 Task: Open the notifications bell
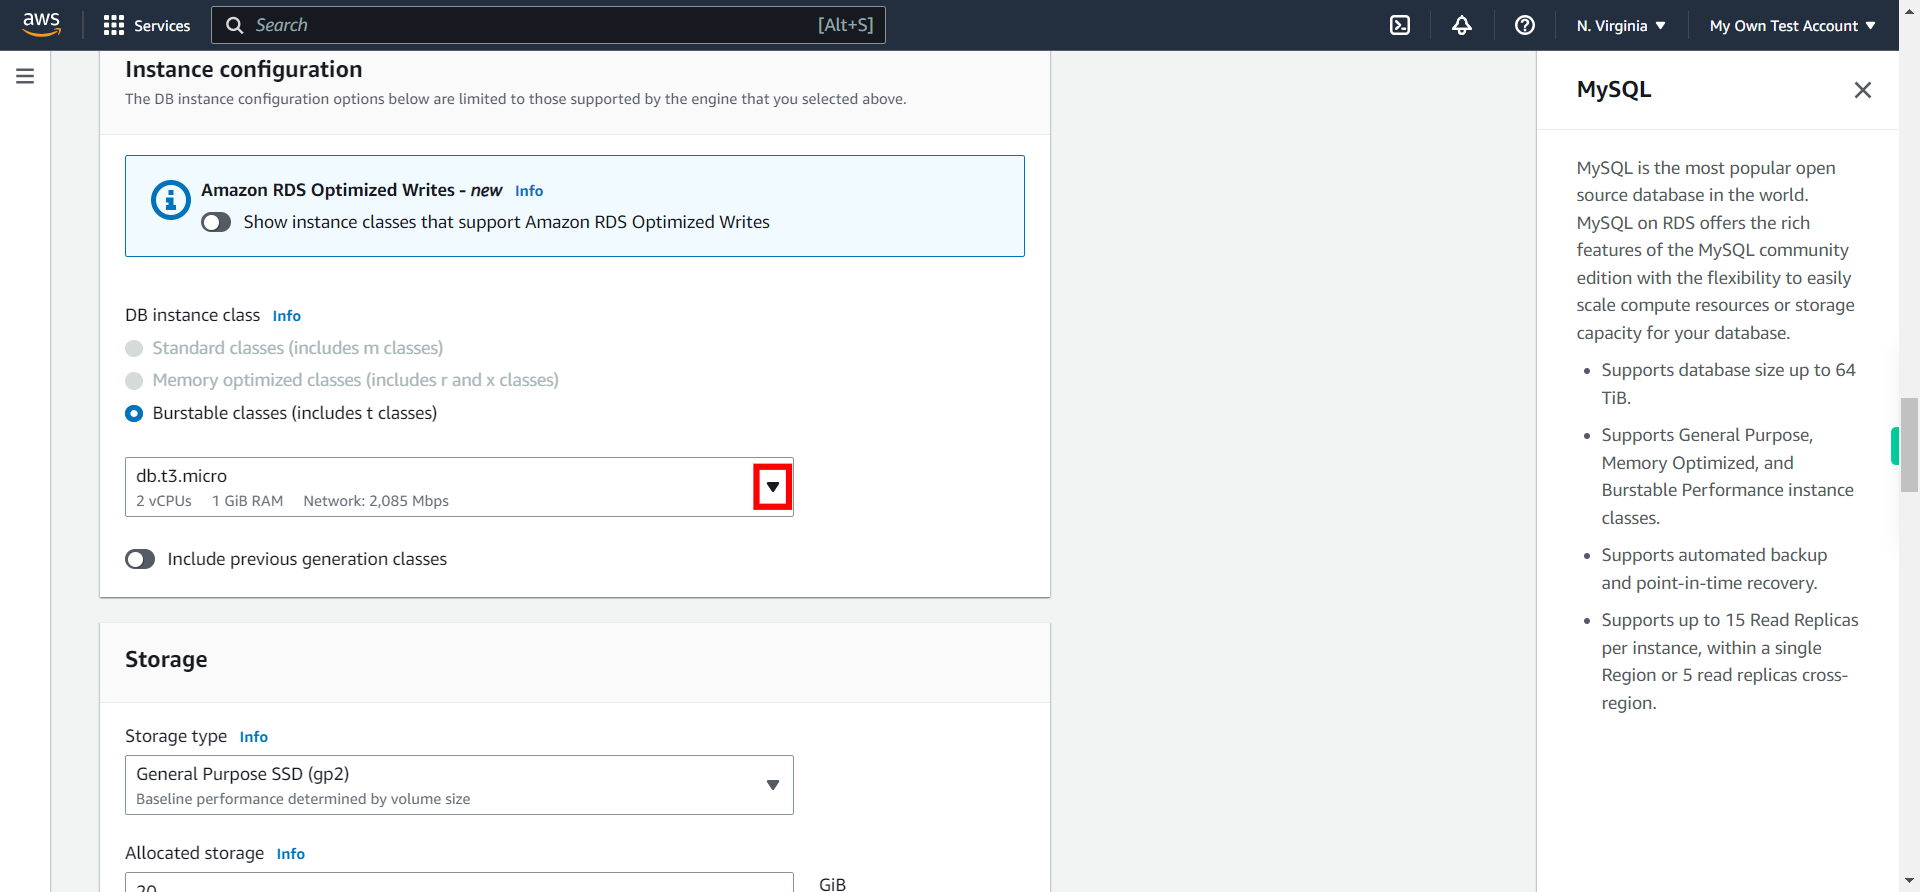point(1462,25)
